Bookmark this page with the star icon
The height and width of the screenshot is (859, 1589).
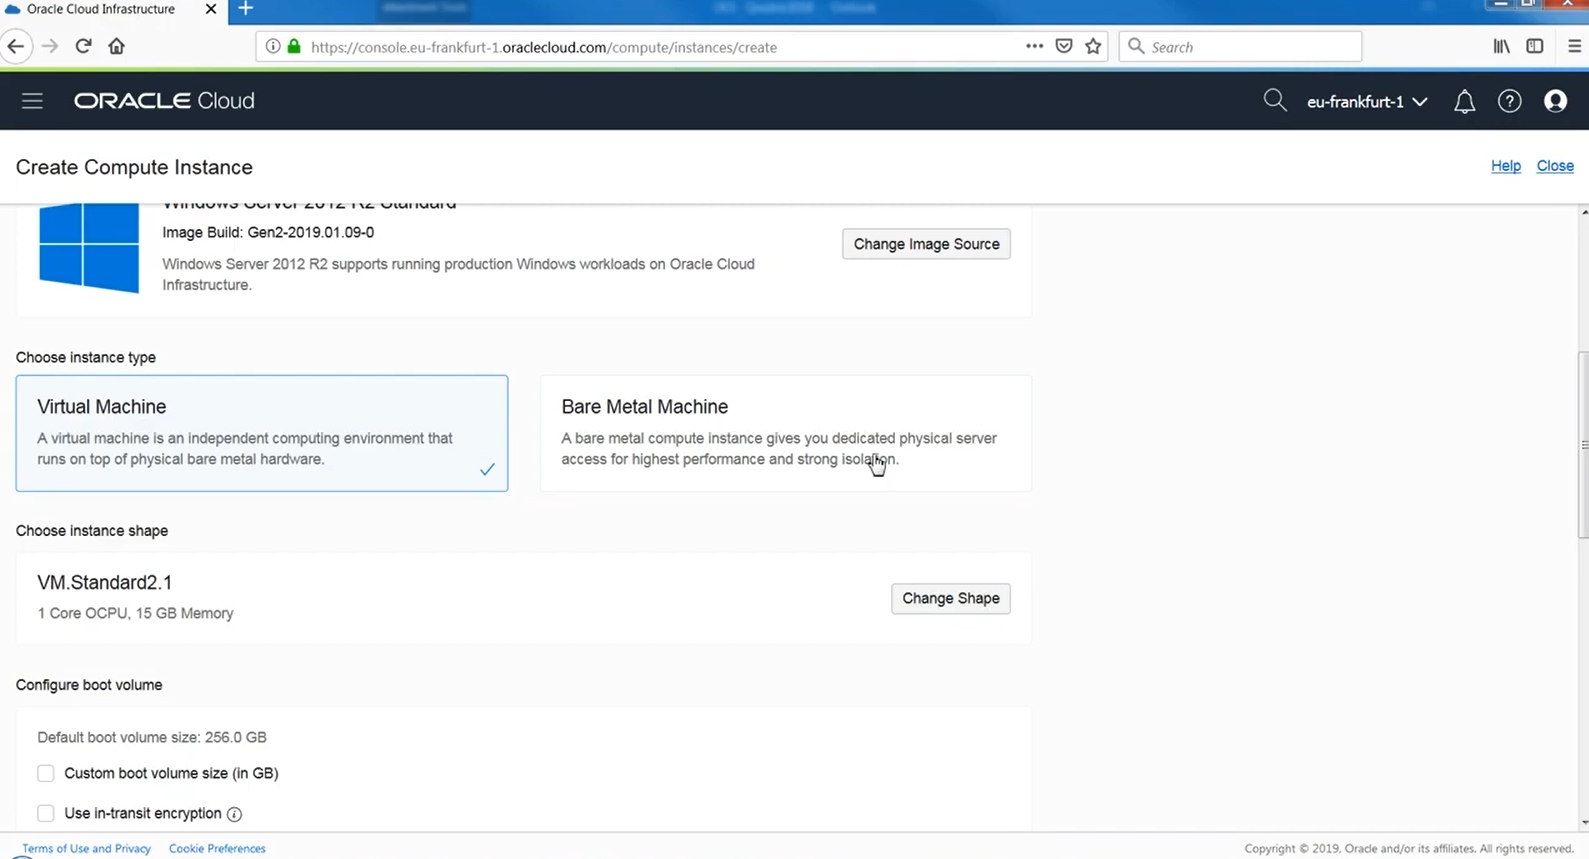(1093, 46)
